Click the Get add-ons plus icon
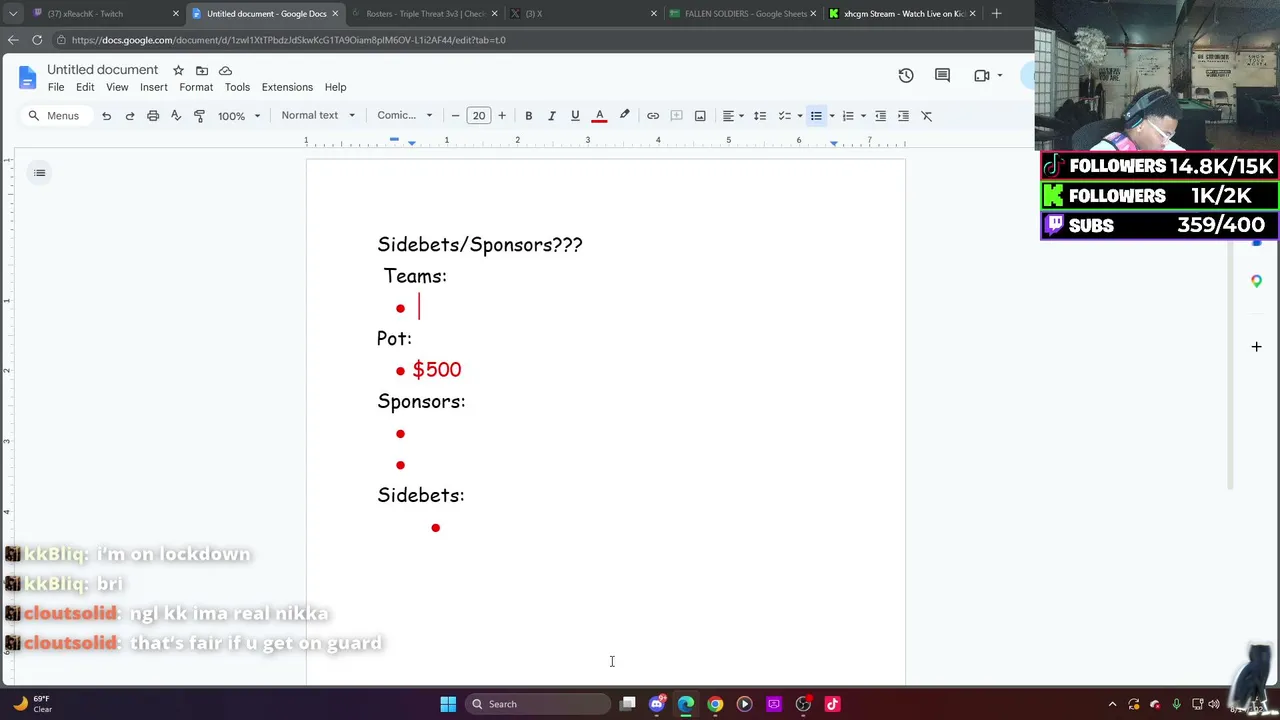This screenshot has width=1280, height=720. (x=1256, y=347)
